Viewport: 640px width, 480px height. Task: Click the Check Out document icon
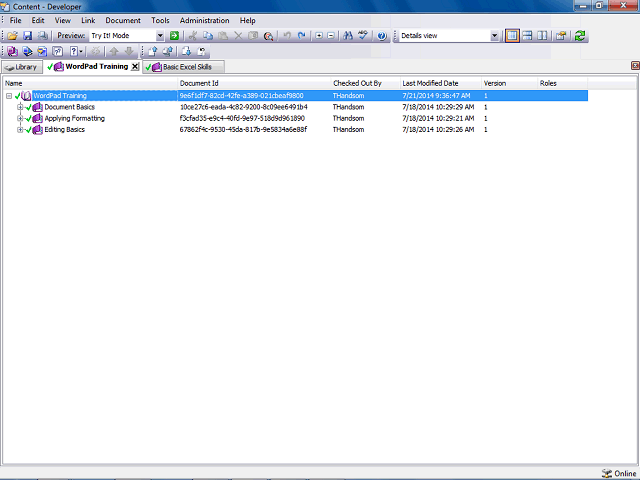tap(187, 51)
